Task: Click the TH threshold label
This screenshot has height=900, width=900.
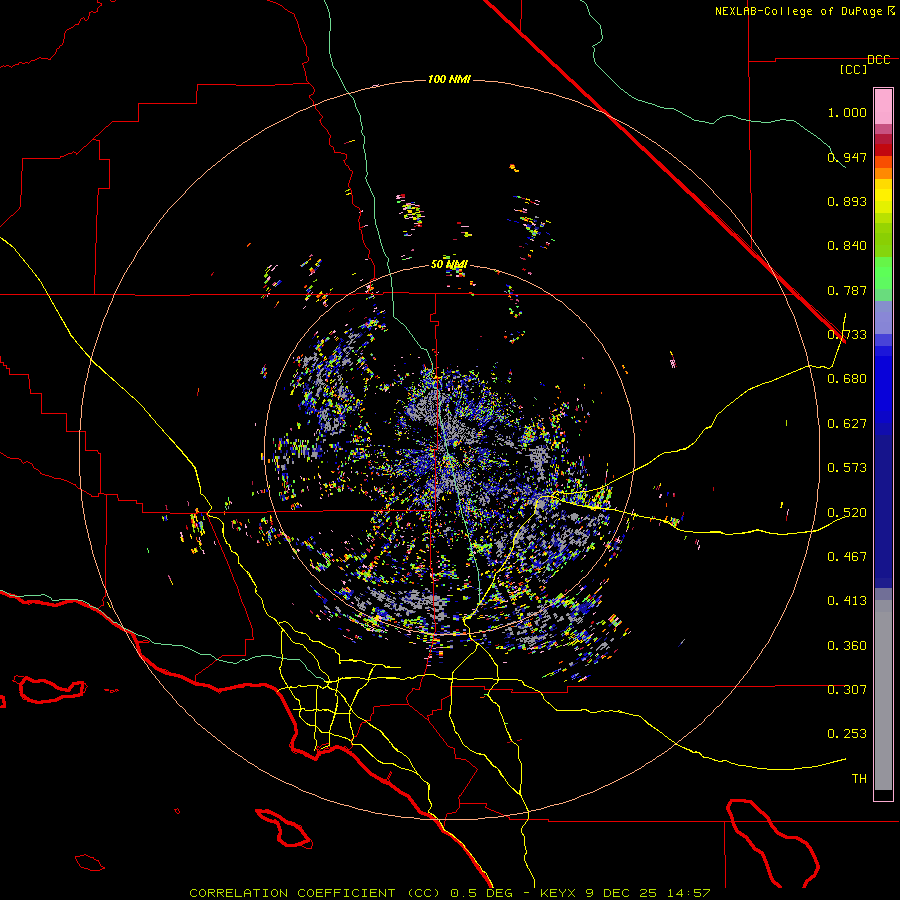Action: coord(859,779)
